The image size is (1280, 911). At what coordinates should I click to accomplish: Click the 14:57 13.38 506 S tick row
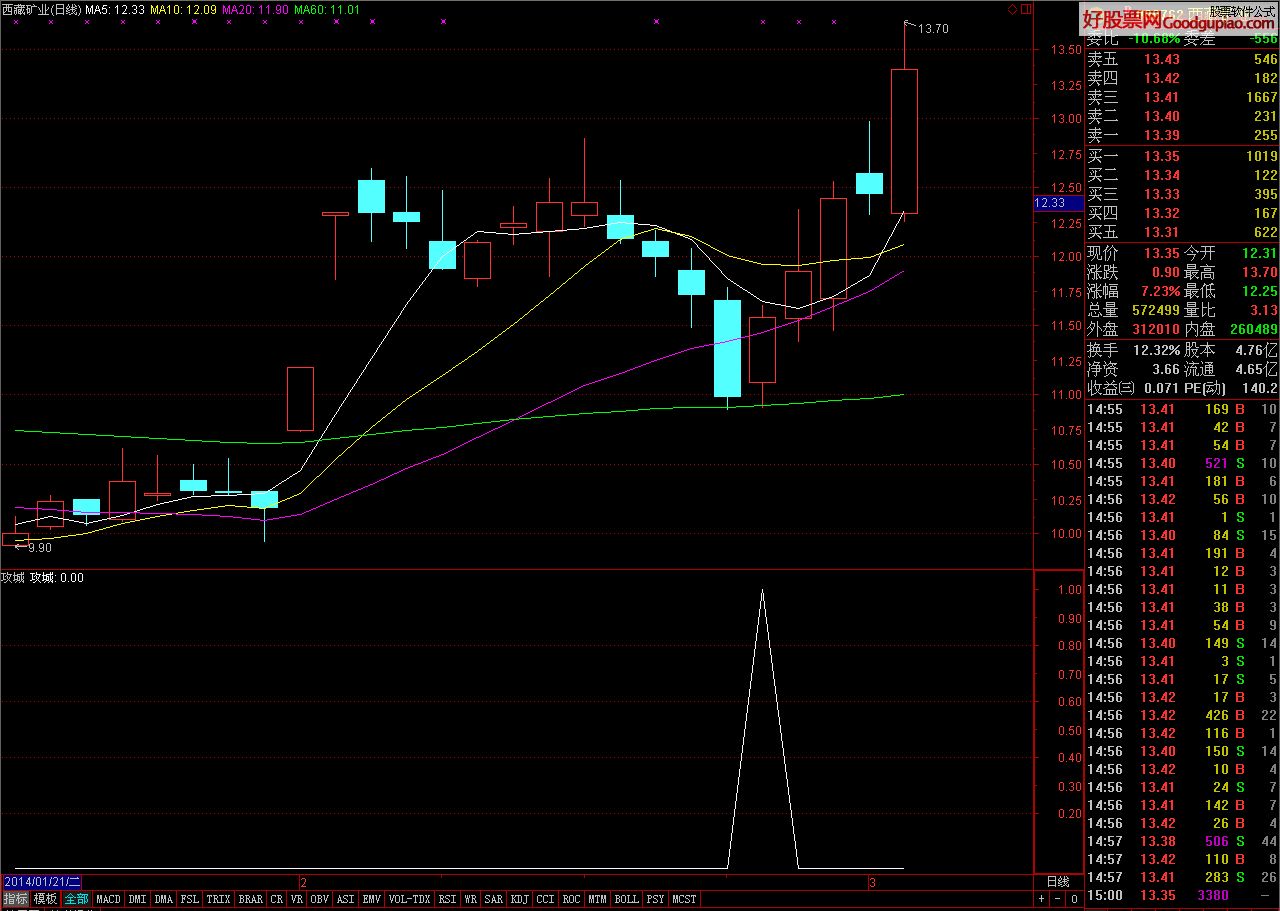point(1183,841)
